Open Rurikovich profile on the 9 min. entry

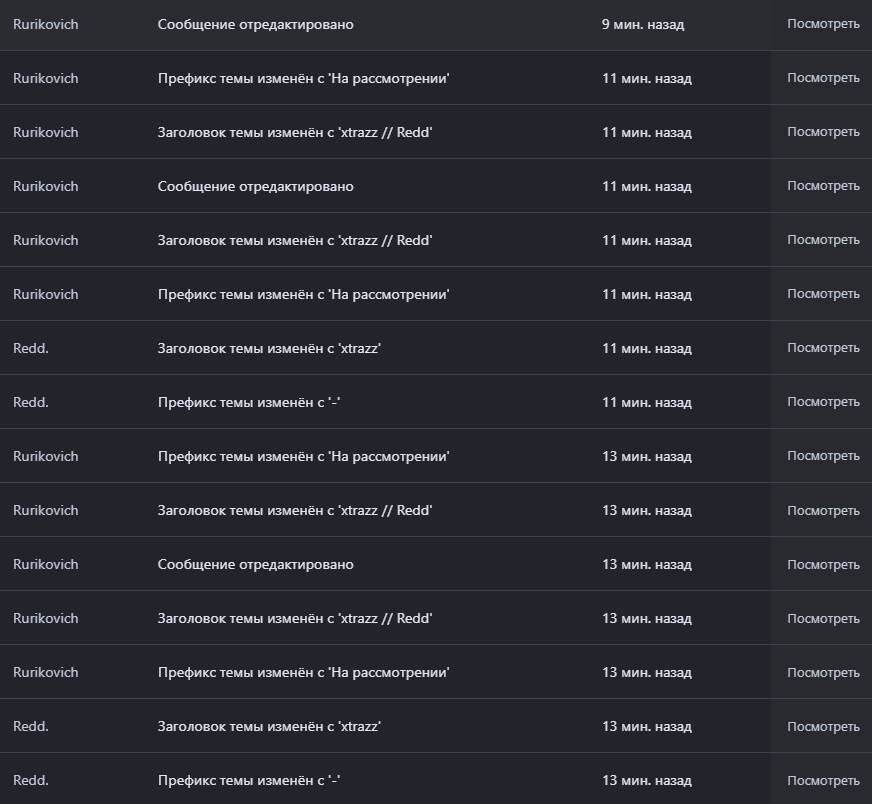45,24
